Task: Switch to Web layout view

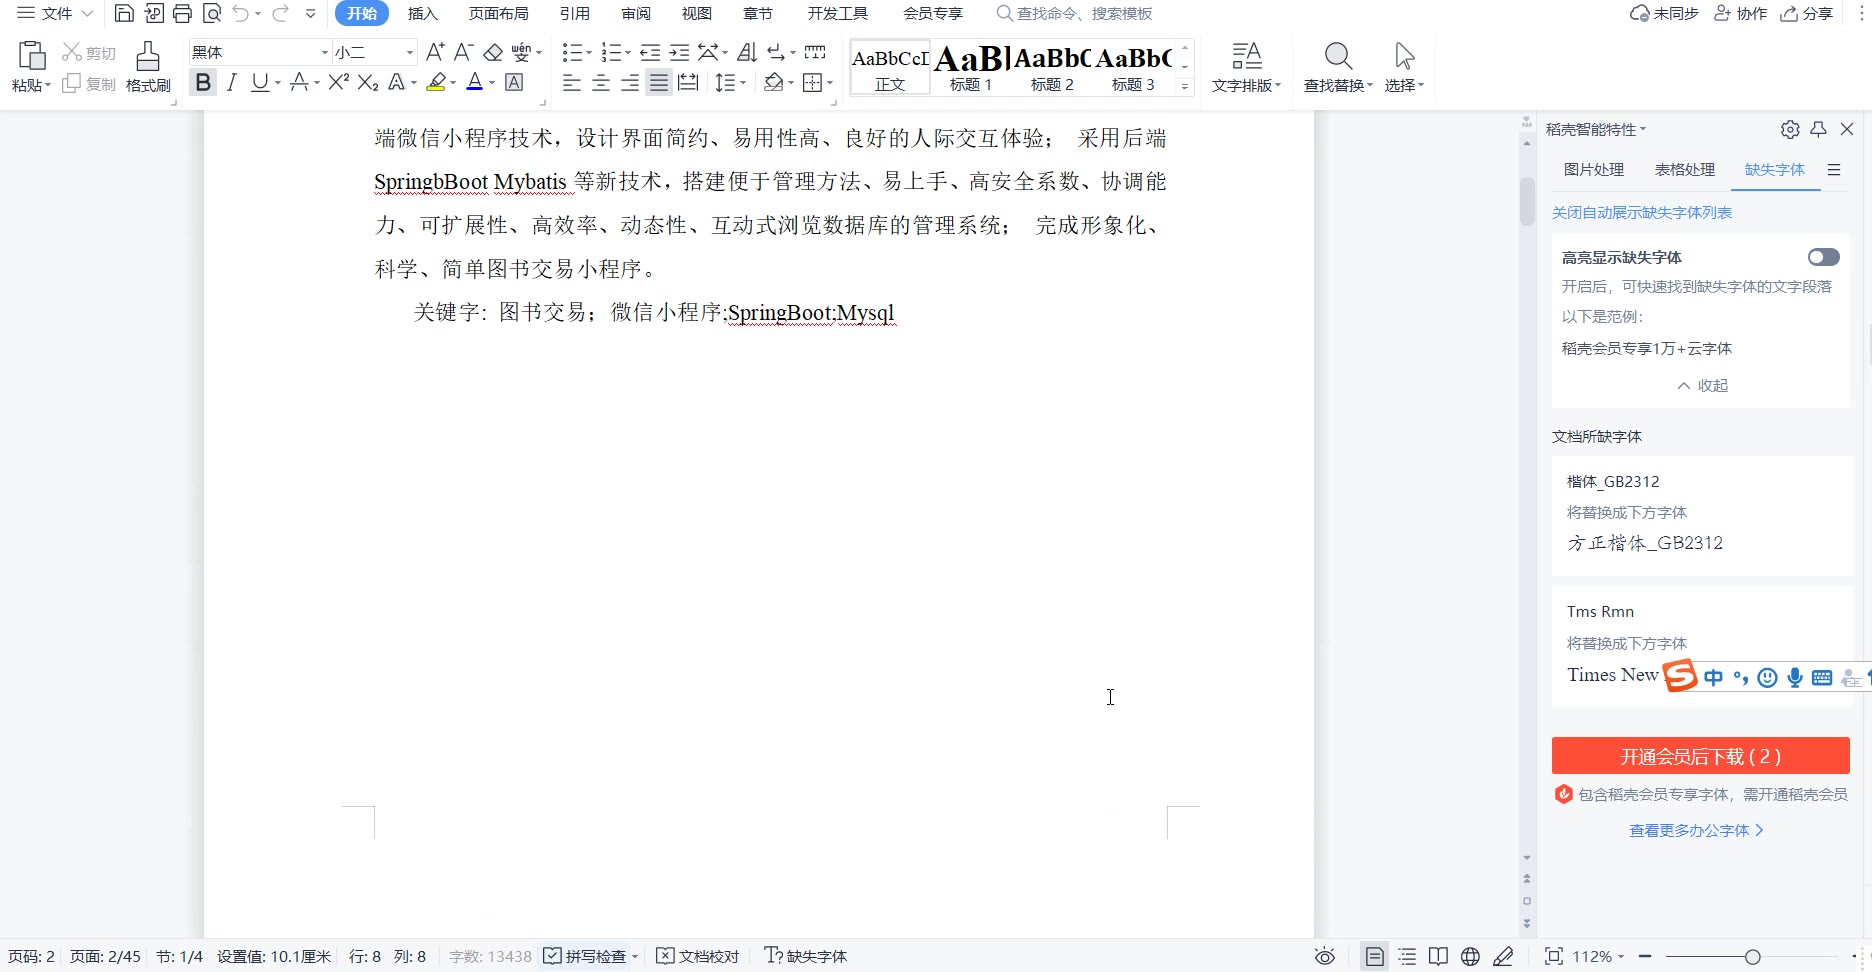Action: 1470,957
